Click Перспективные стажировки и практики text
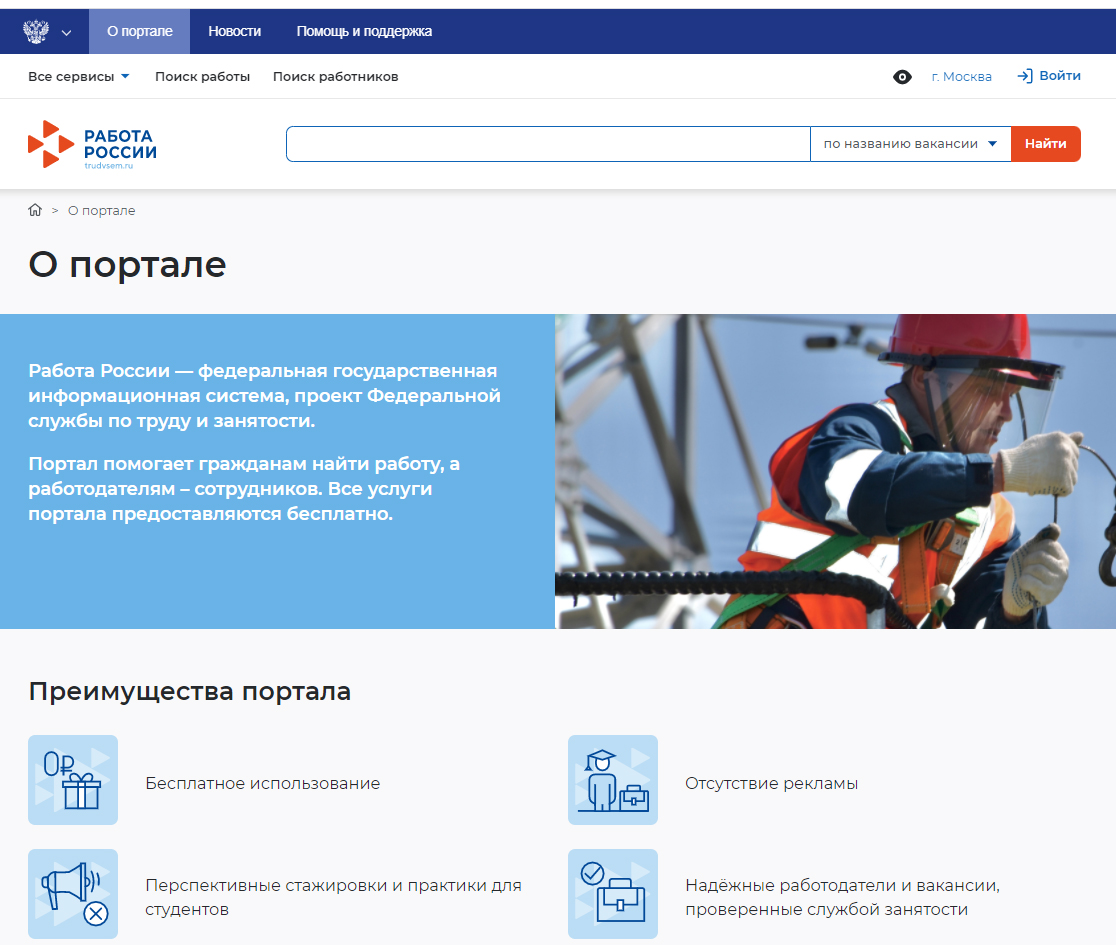The height and width of the screenshot is (945, 1116). point(333,897)
